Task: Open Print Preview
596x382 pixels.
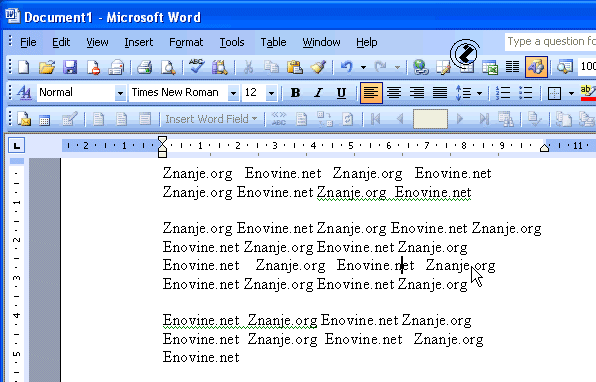Action: 168,68
